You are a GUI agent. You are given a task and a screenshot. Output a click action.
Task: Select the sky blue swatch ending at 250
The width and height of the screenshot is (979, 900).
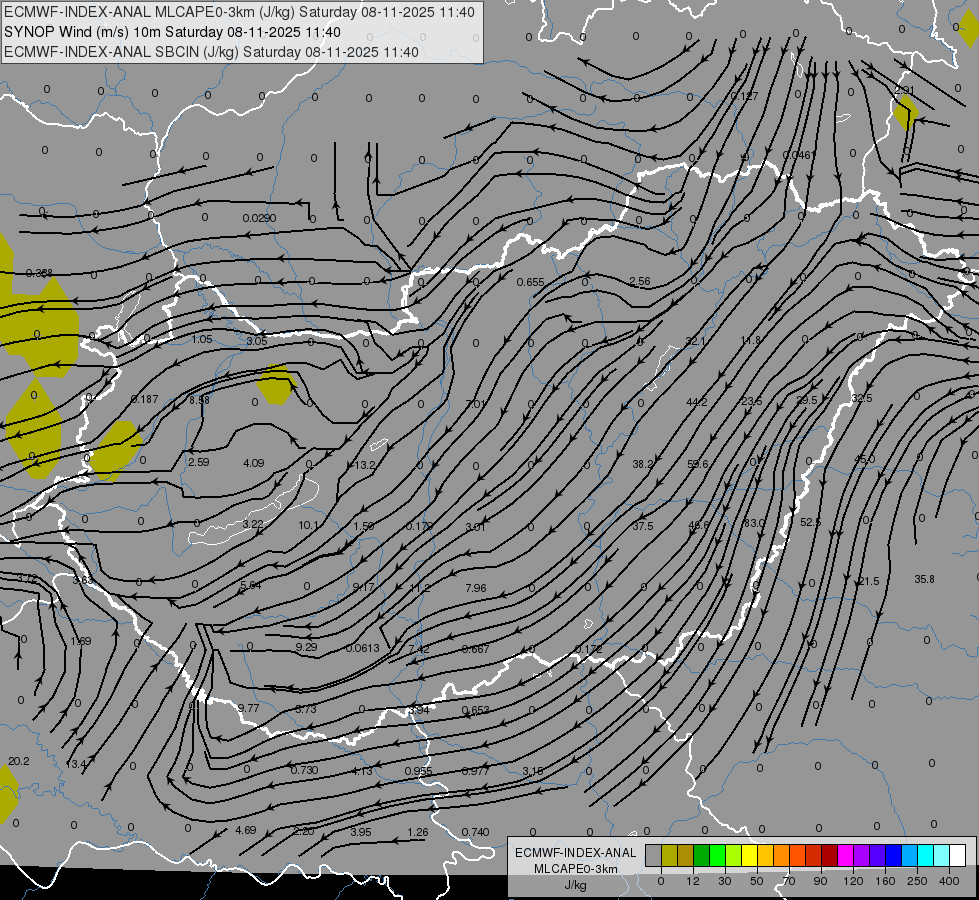pyautogui.click(x=910, y=855)
